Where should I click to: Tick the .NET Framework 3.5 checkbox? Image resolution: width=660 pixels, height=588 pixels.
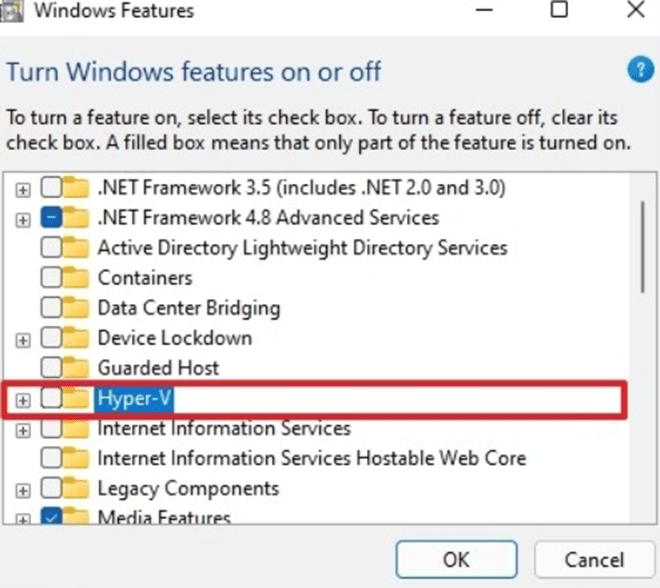coord(51,187)
